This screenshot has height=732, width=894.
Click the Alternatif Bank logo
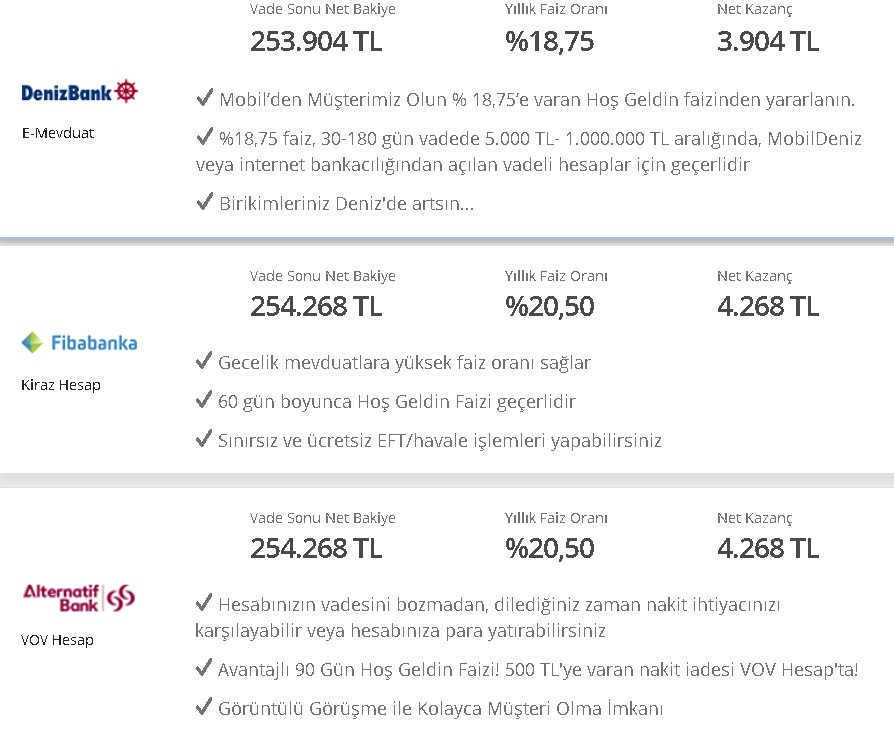79,598
